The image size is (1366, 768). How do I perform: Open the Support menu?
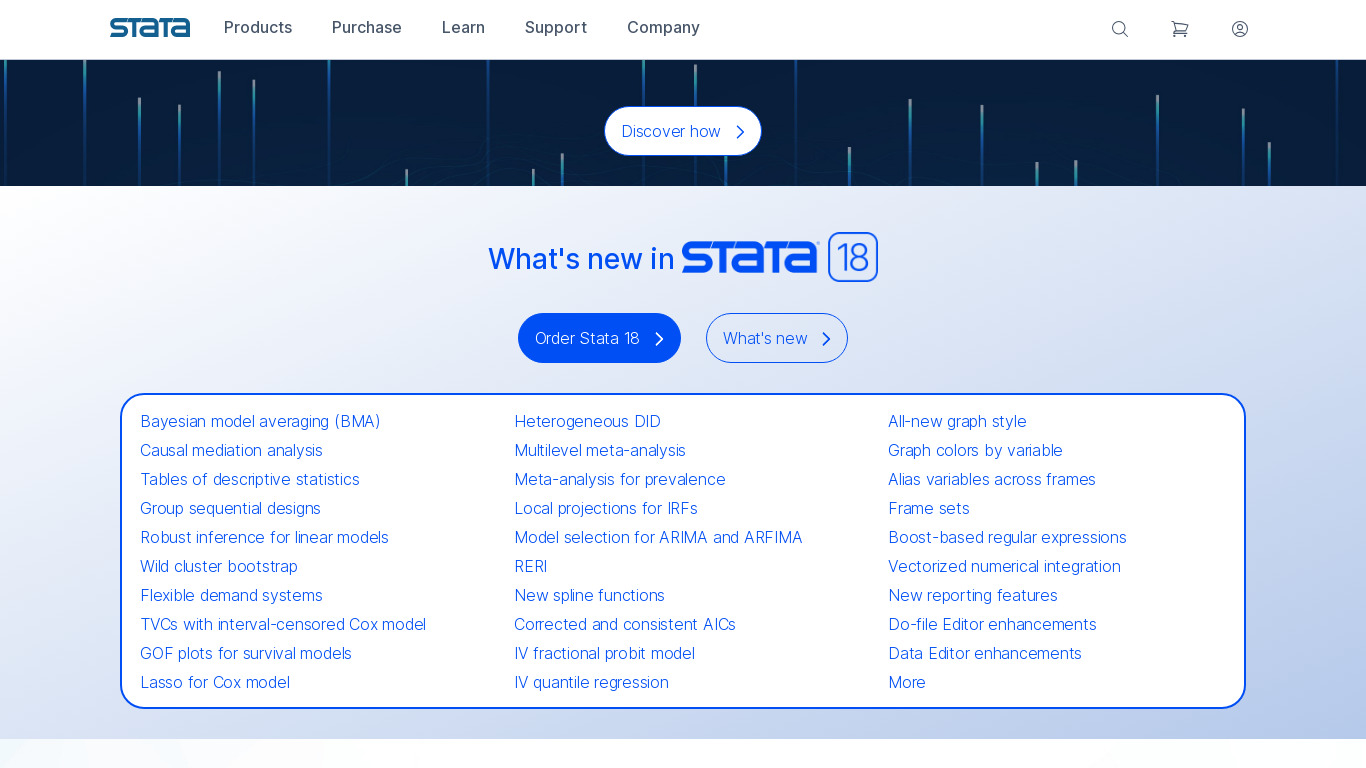[x=556, y=28]
